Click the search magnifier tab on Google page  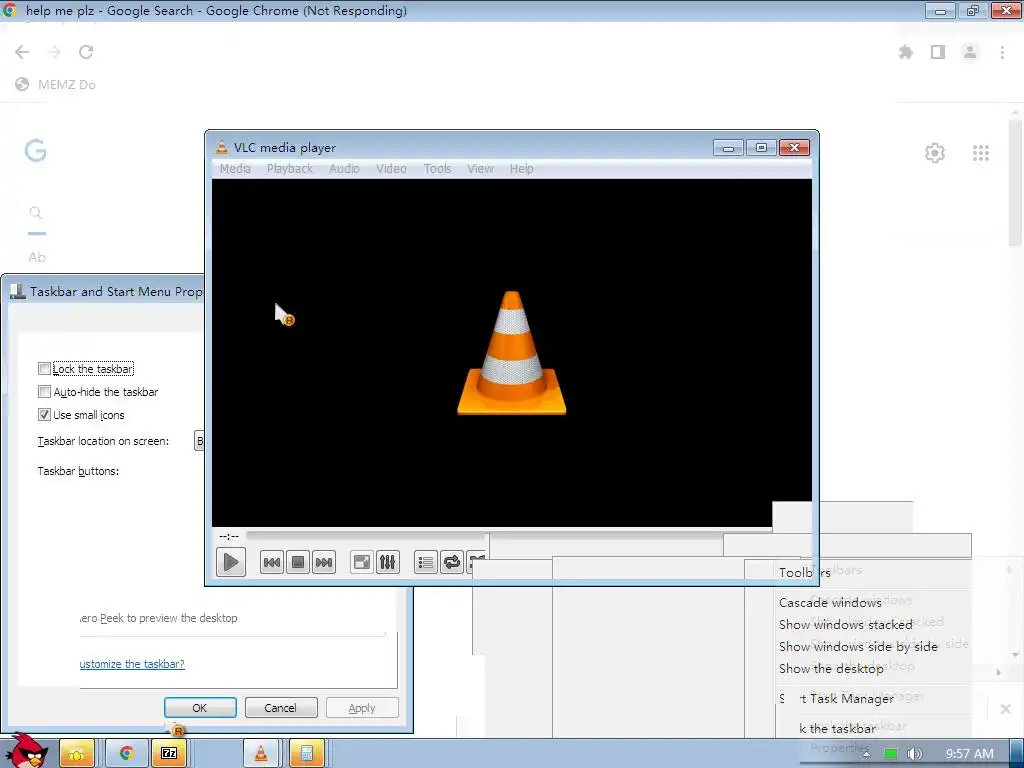37,213
